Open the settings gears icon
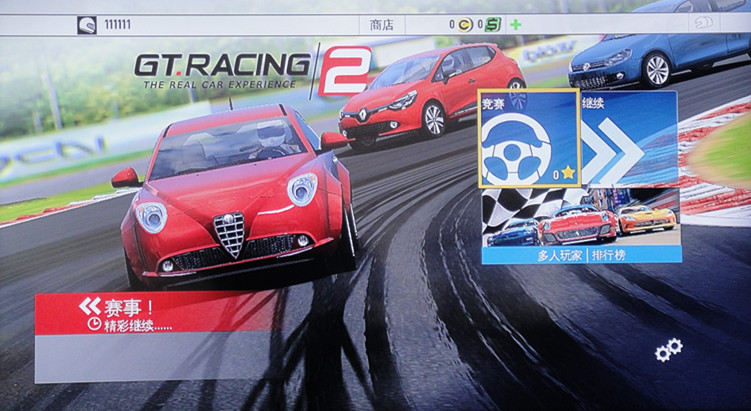 (669, 350)
